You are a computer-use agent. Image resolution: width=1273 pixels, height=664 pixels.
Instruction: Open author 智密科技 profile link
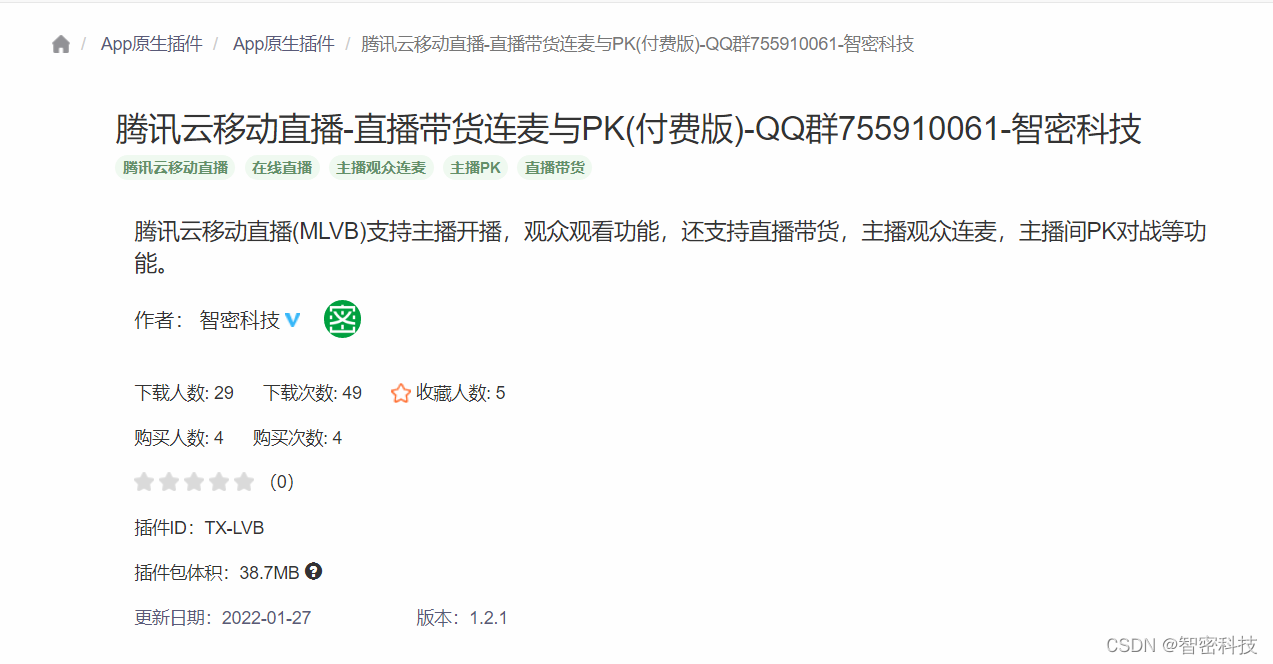click(240, 320)
